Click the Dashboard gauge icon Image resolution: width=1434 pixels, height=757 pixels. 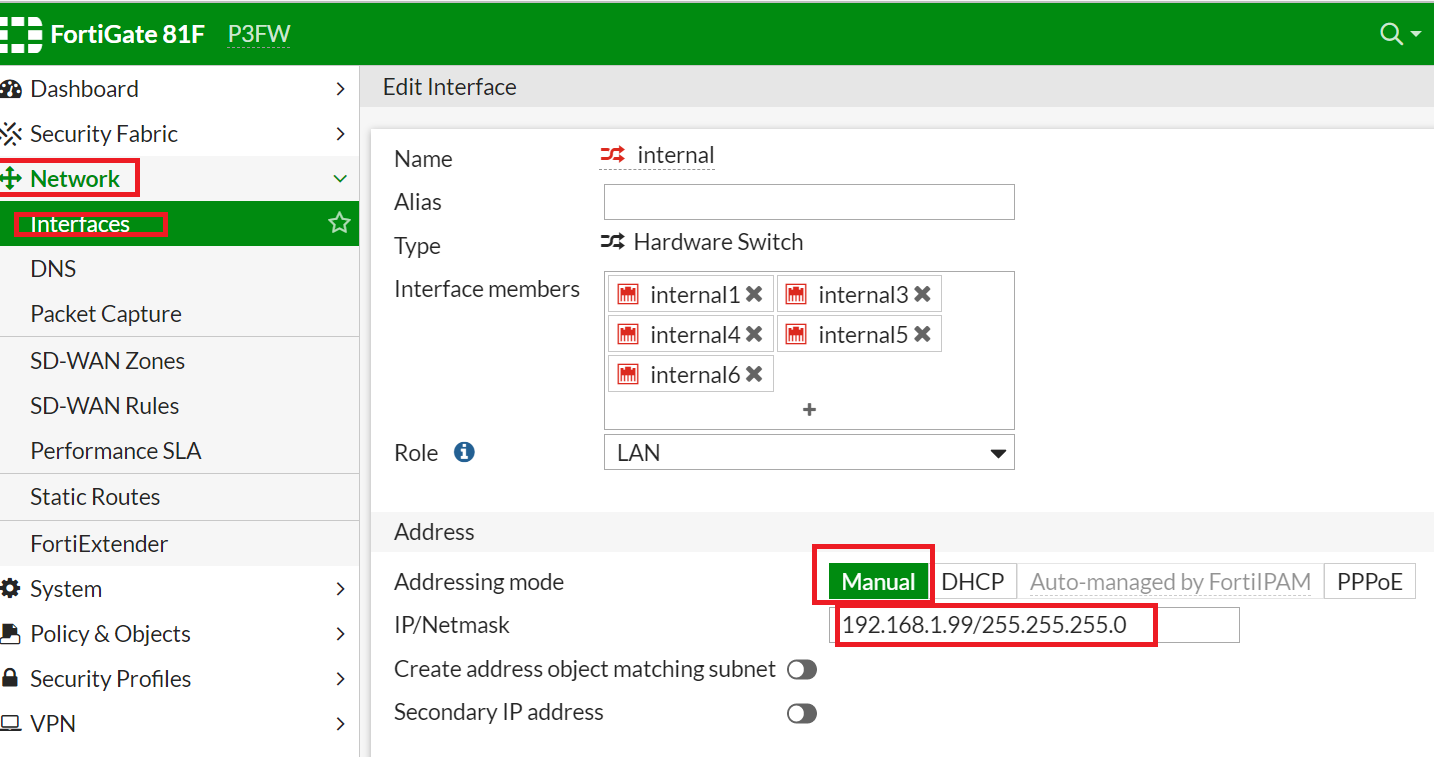coord(10,89)
